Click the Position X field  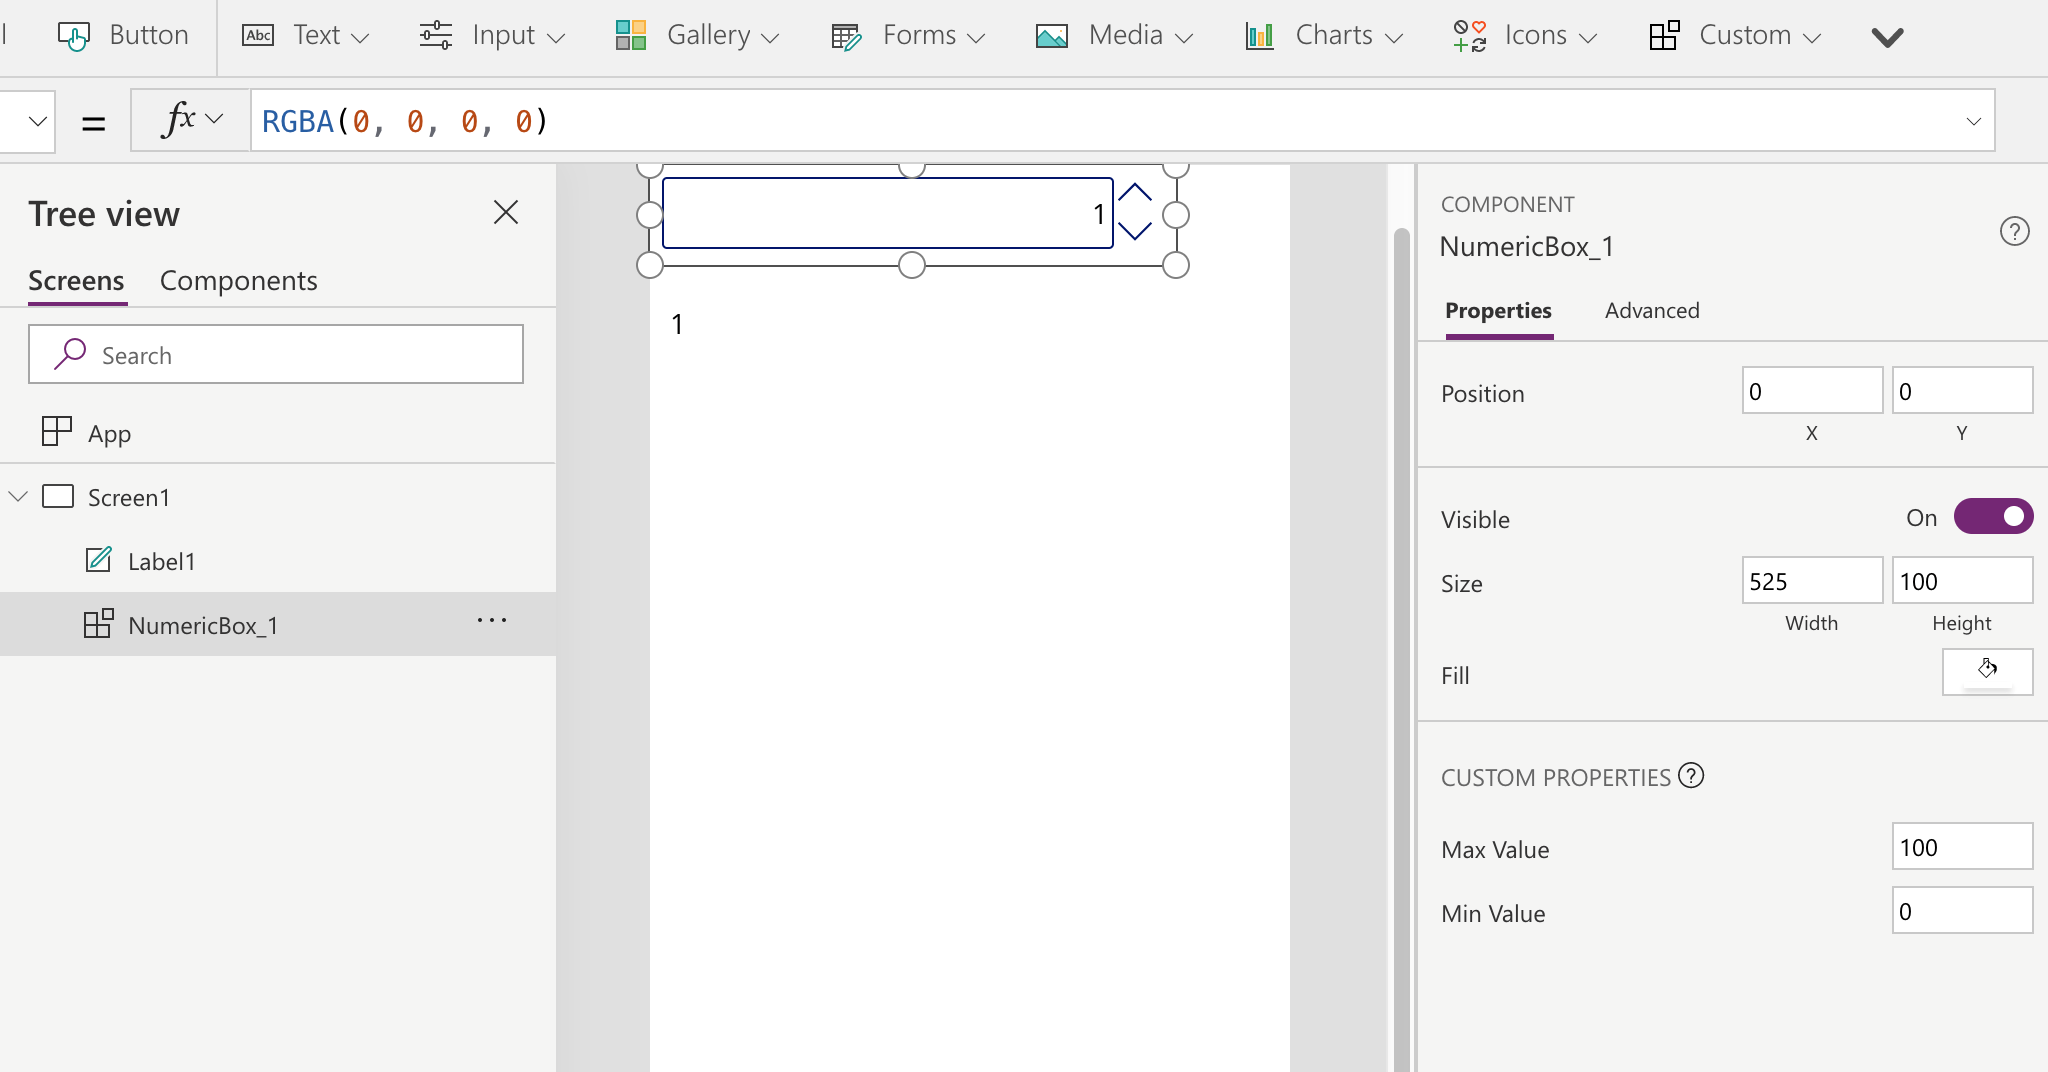click(x=1812, y=390)
